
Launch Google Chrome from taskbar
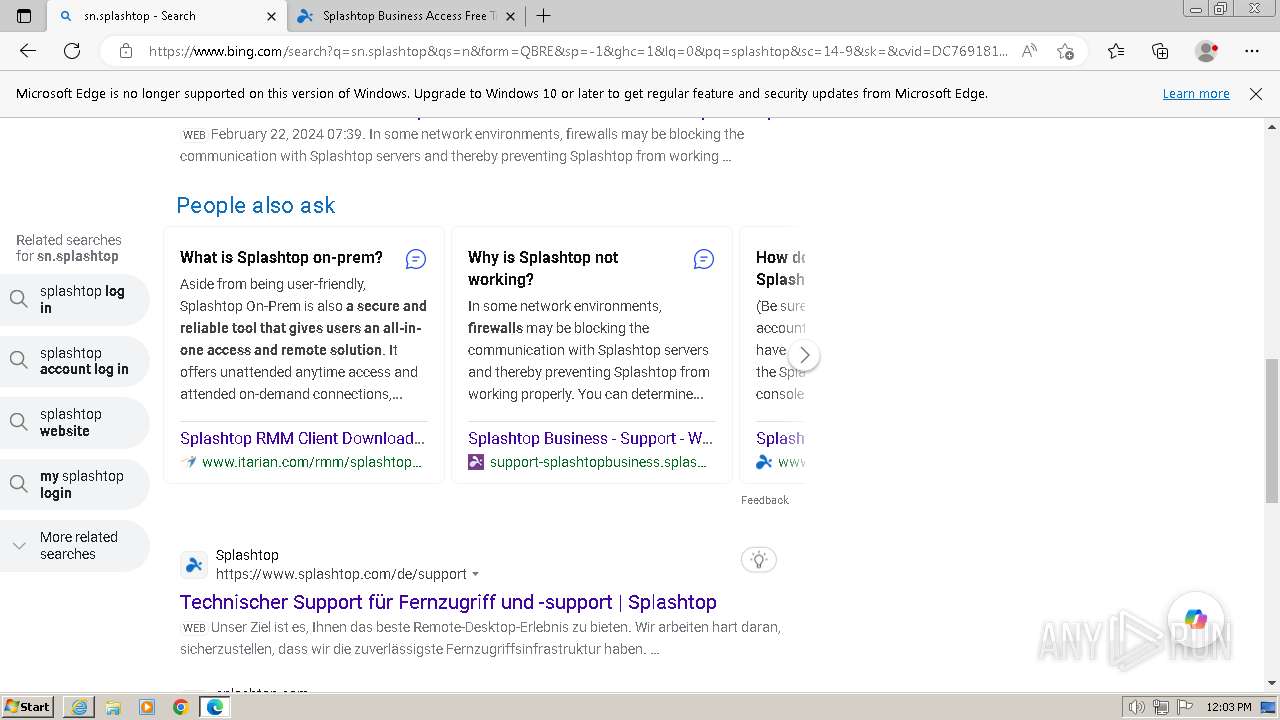click(181, 707)
